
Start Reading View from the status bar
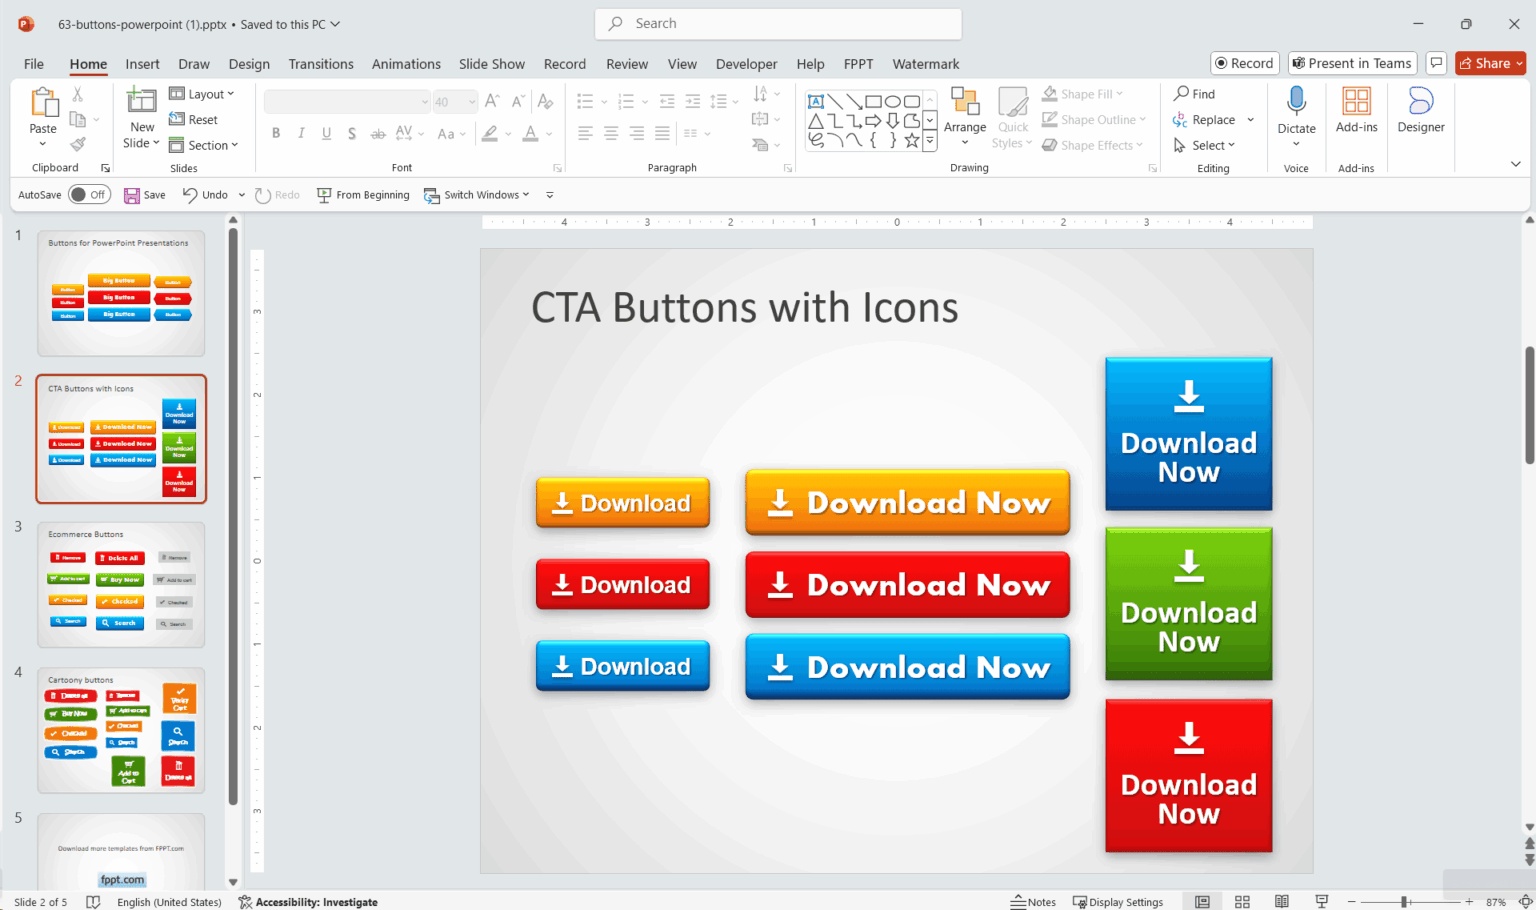pos(1281,901)
